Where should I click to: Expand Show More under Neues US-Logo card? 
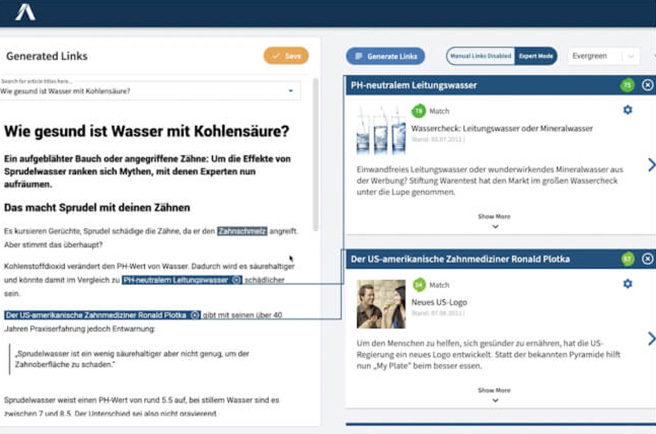495,395
